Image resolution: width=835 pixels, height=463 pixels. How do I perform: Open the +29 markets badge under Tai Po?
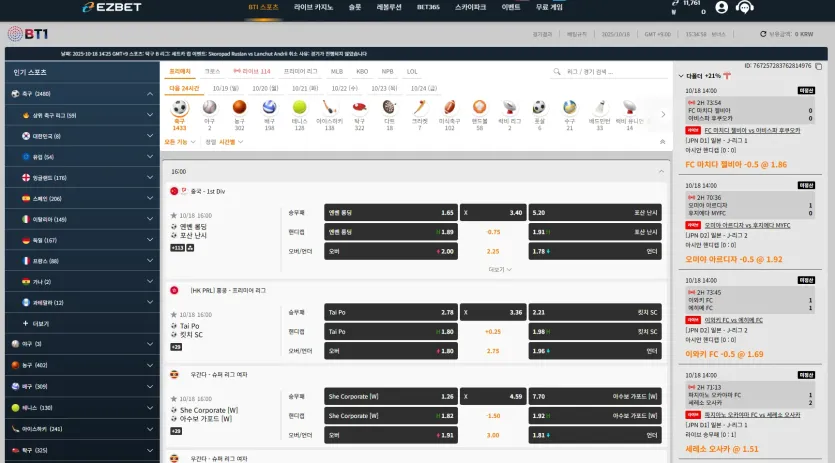[x=176, y=347]
